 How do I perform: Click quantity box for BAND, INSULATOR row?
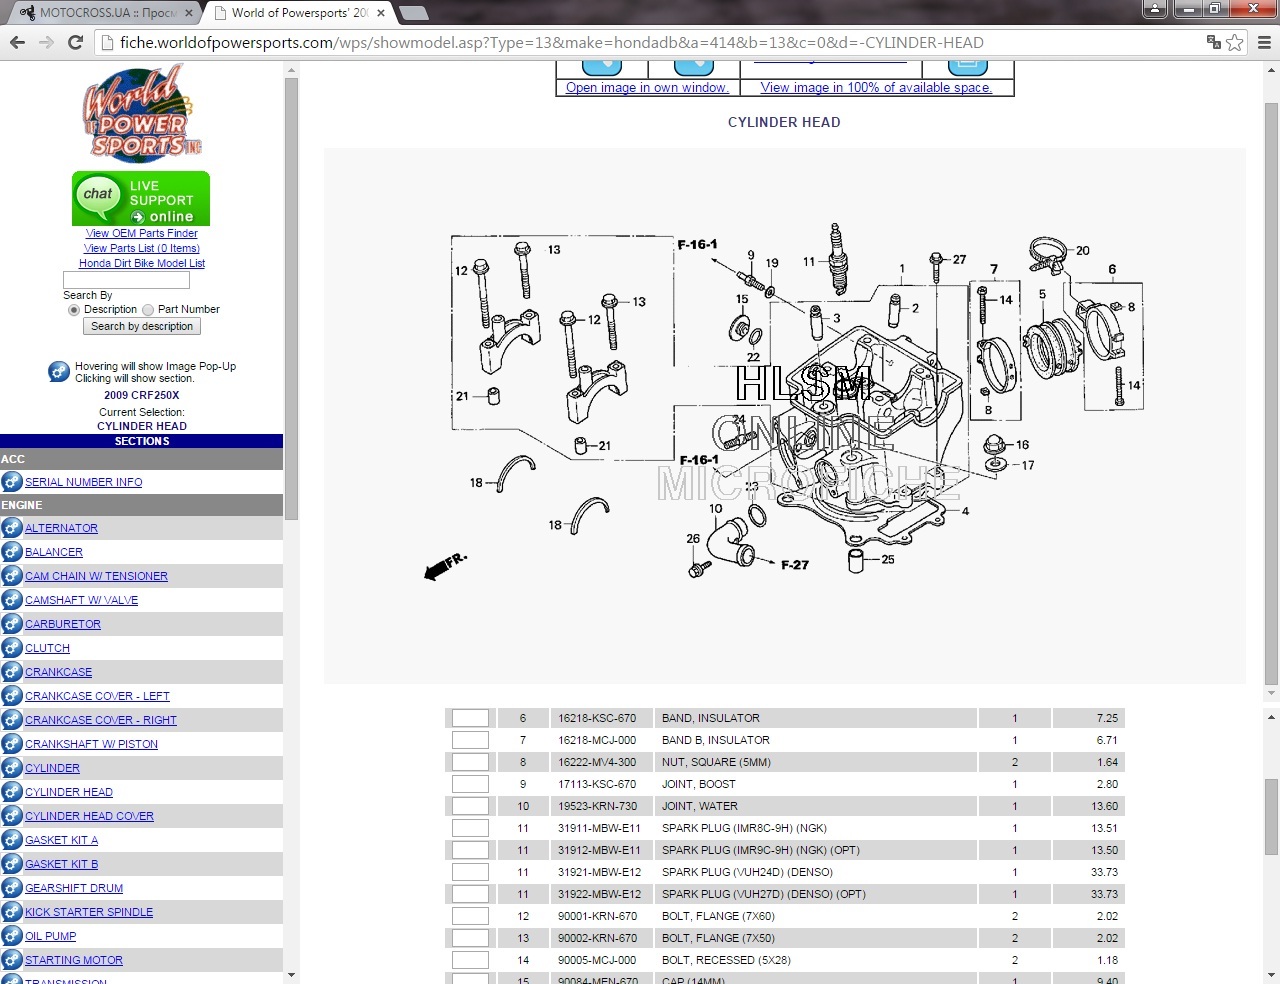point(470,718)
